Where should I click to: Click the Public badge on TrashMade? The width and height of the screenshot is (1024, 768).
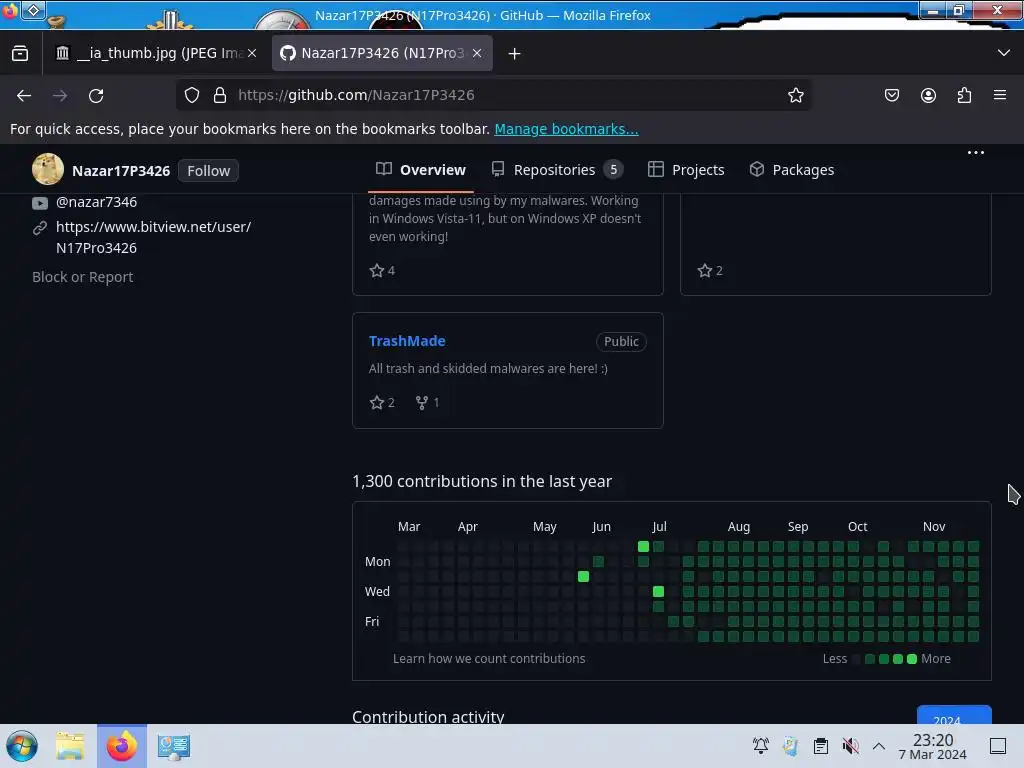point(621,342)
